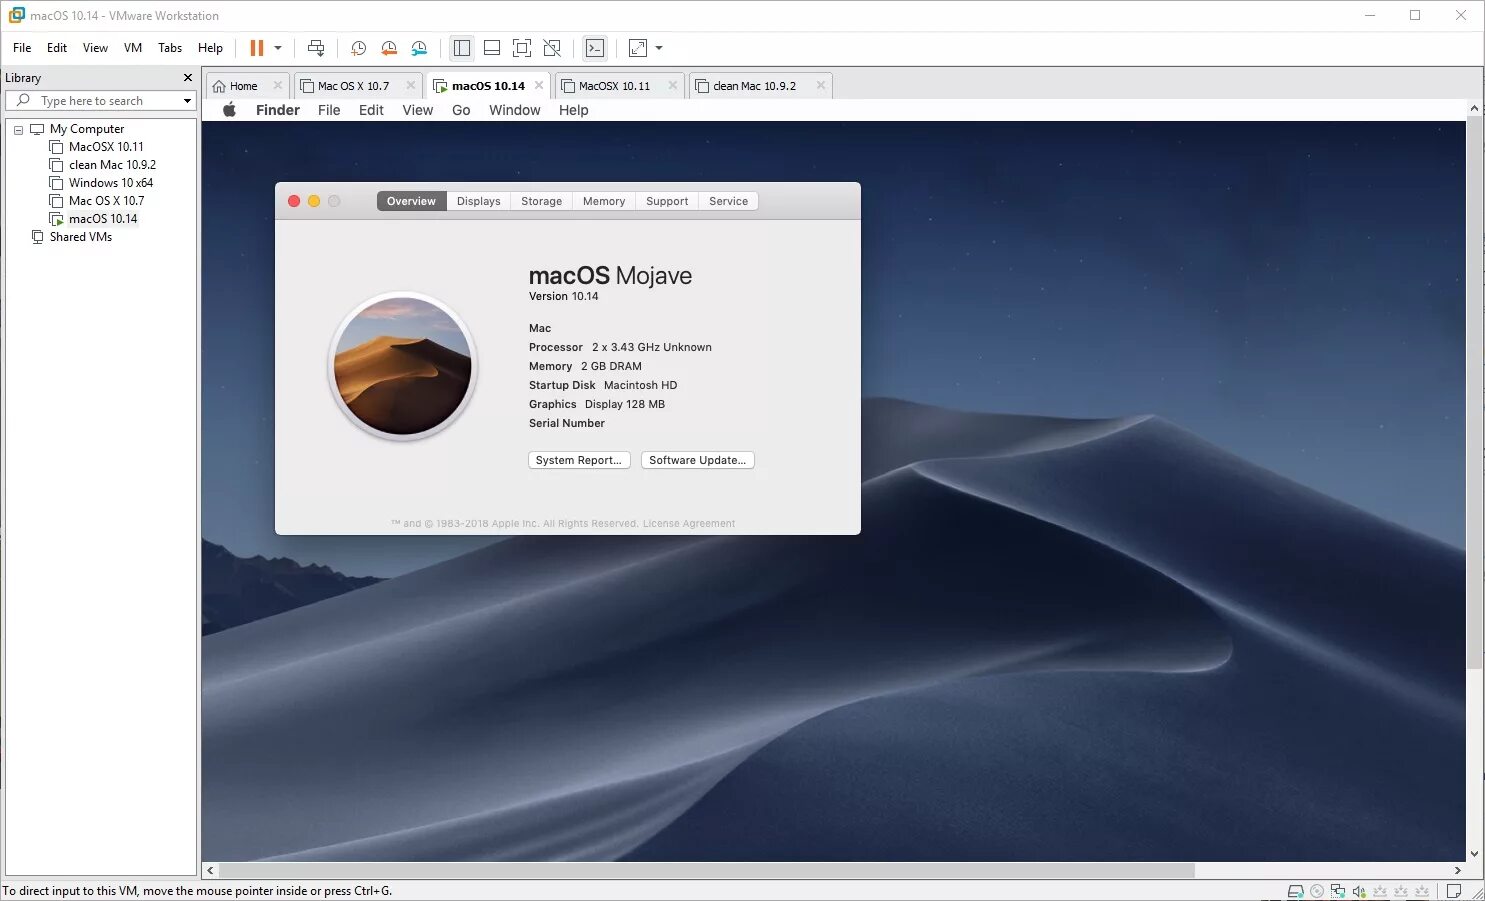1485x901 pixels.
Task: Open the Apple menu in the guest
Action: [x=229, y=110]
